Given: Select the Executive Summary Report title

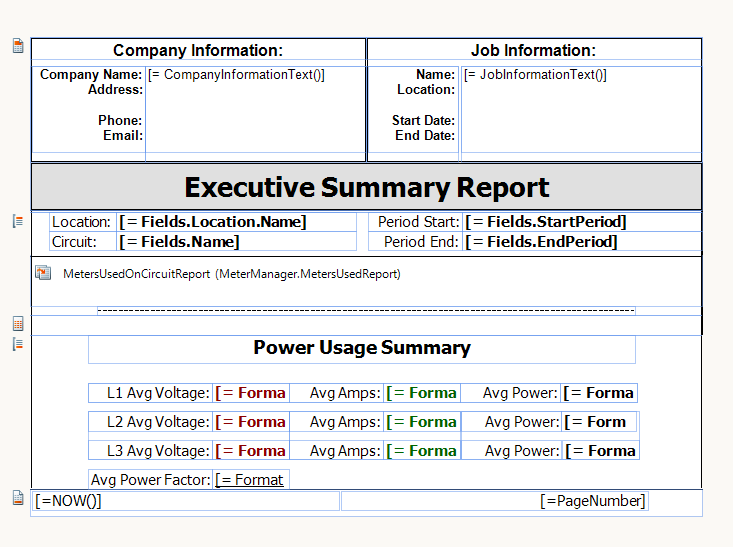Looking at the screenshot, I should coord(366,187).
